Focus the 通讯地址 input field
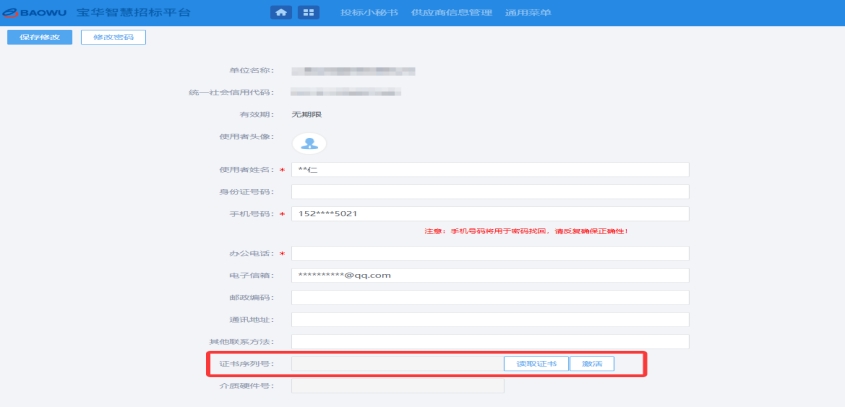The height and width of the screenshot is (407, 845). pos(490,320)
